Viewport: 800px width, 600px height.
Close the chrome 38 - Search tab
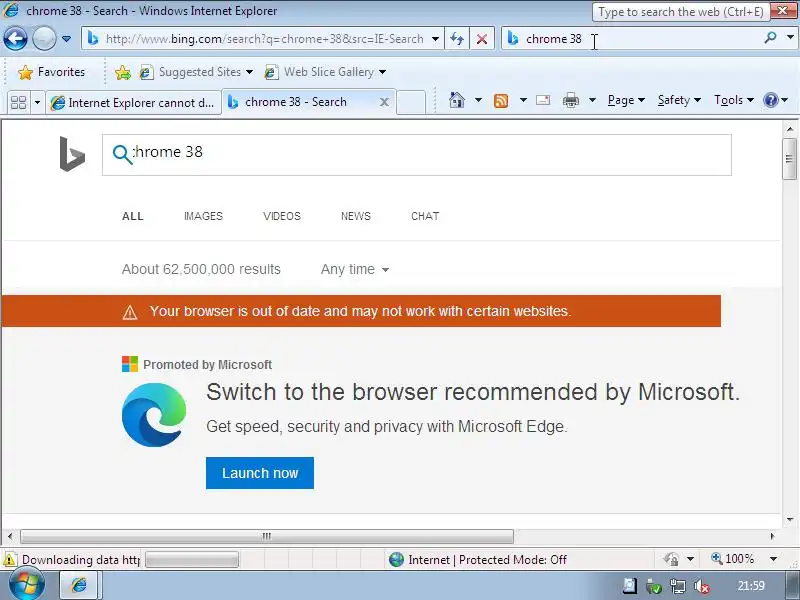tap(384, 102)
